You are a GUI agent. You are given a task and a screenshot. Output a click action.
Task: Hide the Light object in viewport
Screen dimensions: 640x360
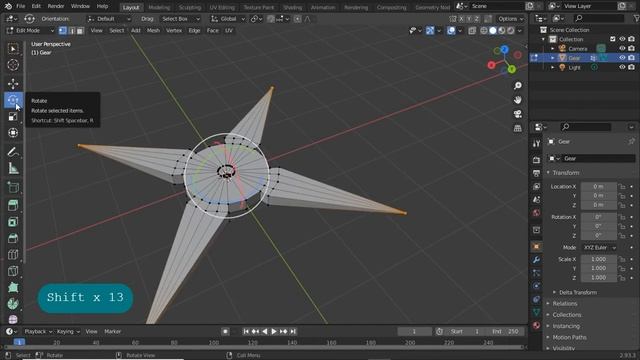click(622, 67)
